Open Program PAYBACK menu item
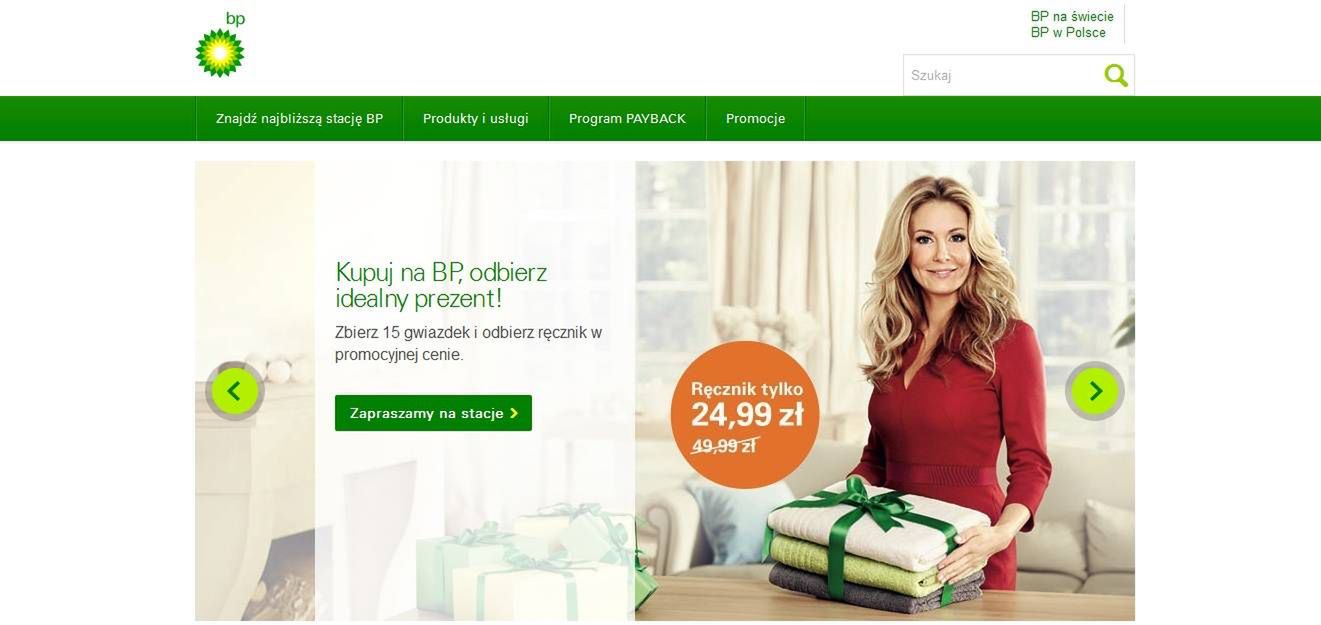Viewport: 1321px width, 625px height. click(x=627, y=118)
